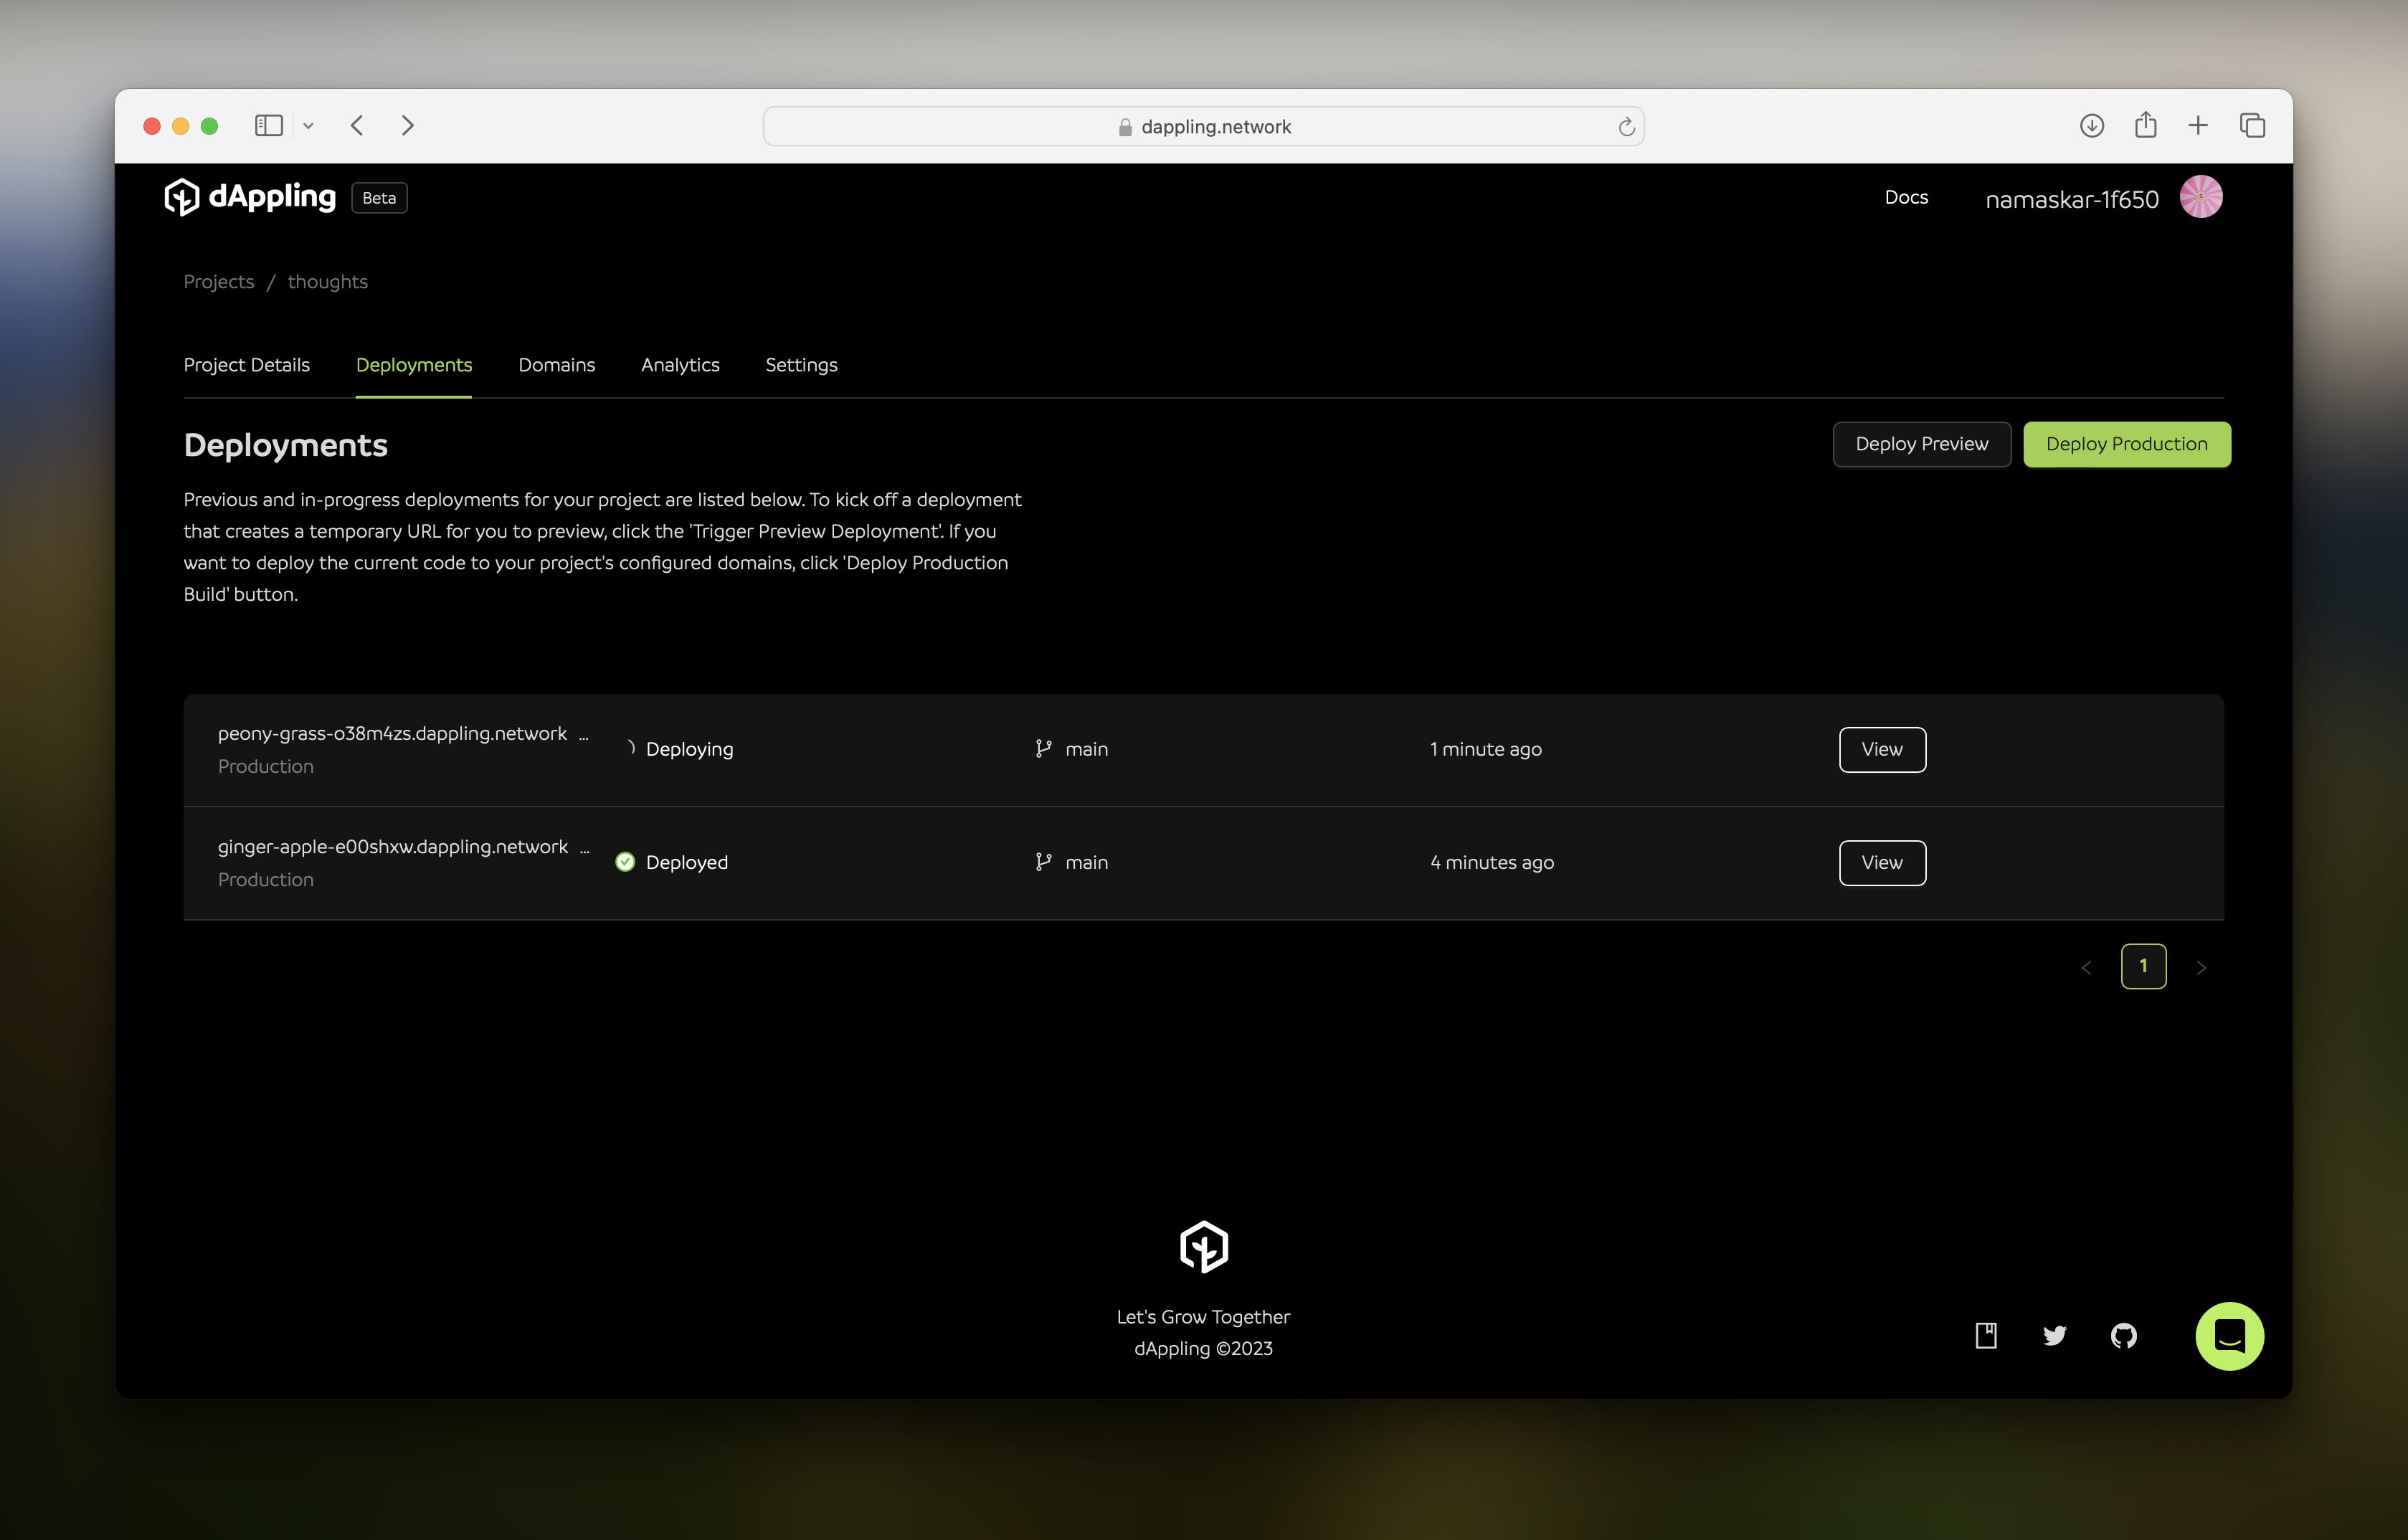2408x1540 pixels.
Task: Click Deploy Preview button
Action: pos(1920,444)
